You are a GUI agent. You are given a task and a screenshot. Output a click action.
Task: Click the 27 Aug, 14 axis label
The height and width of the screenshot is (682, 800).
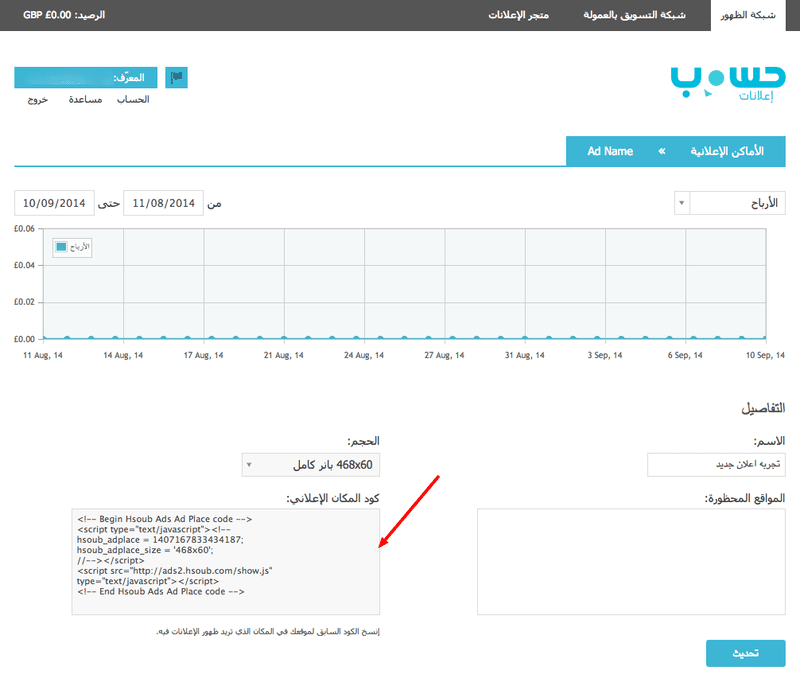[x=444, y=355]
